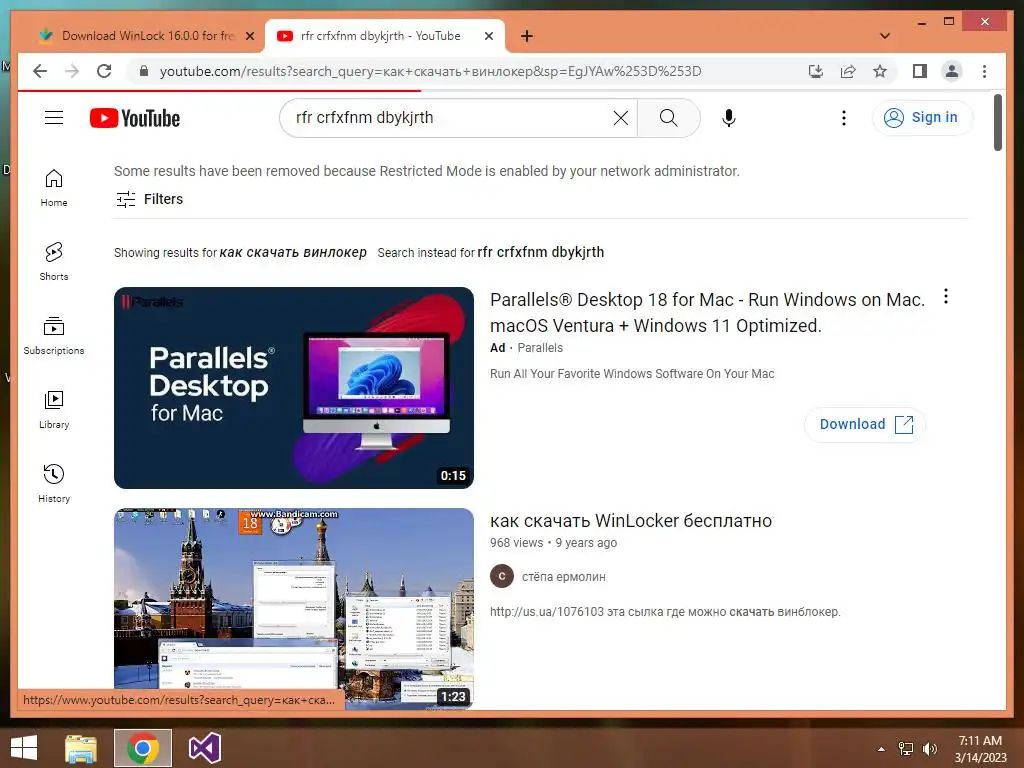Click the browser address bar URL

click(430, 71)
